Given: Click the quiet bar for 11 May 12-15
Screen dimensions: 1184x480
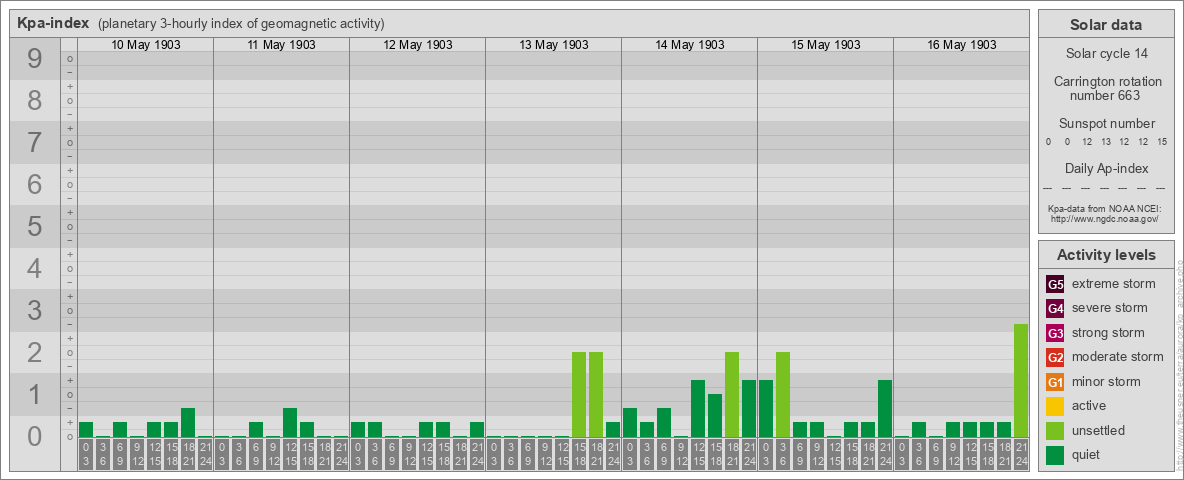Looking at the screenshot, I should pyautogui.click(x=290, y=423).
